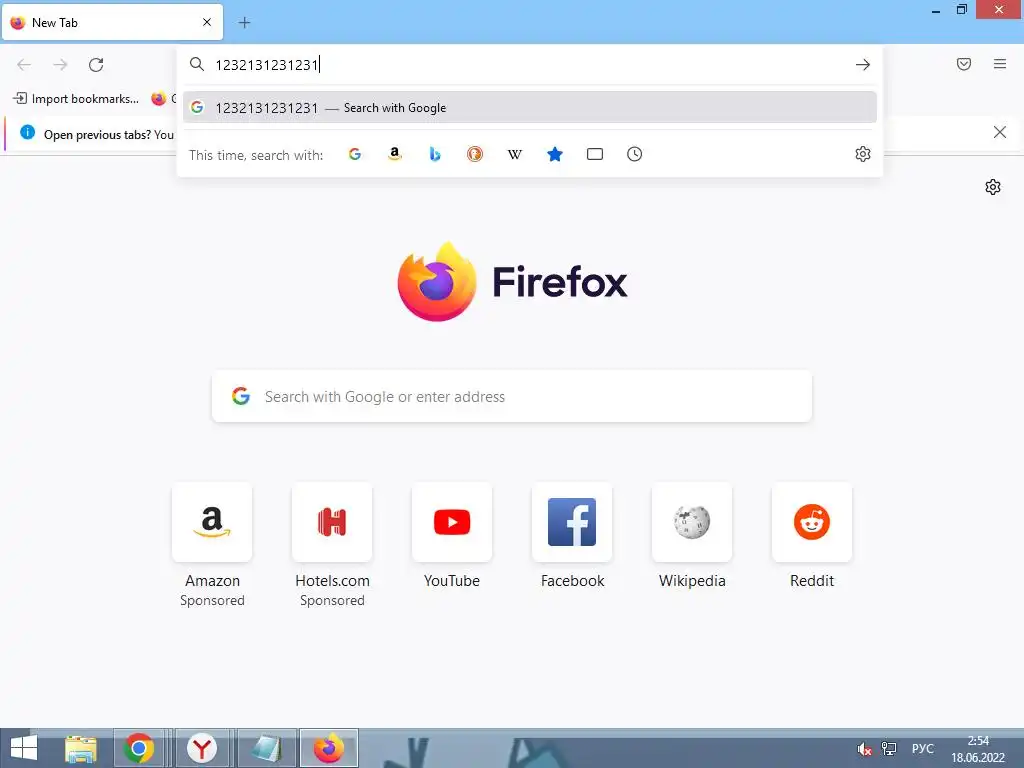Open the Firefox application menu
Viewport: 1024px width, 768px height.
click(x=999, y=64)
